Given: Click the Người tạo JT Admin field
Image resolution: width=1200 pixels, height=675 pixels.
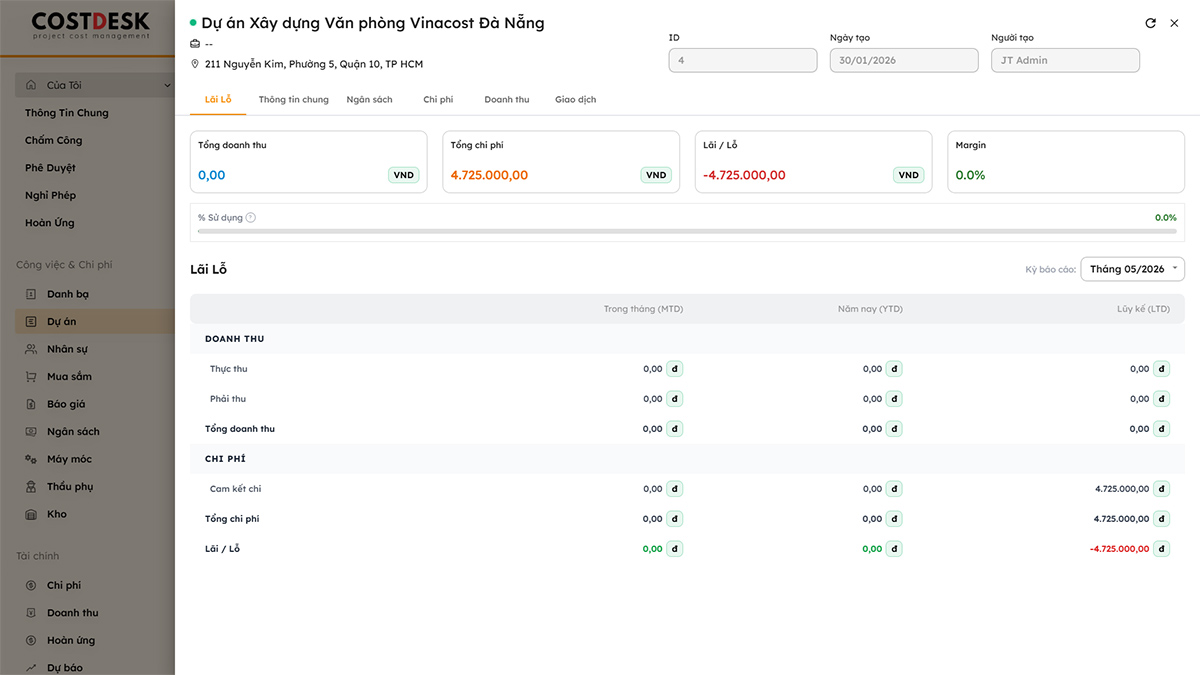Looking at the screenshot, I should 1065,60.
